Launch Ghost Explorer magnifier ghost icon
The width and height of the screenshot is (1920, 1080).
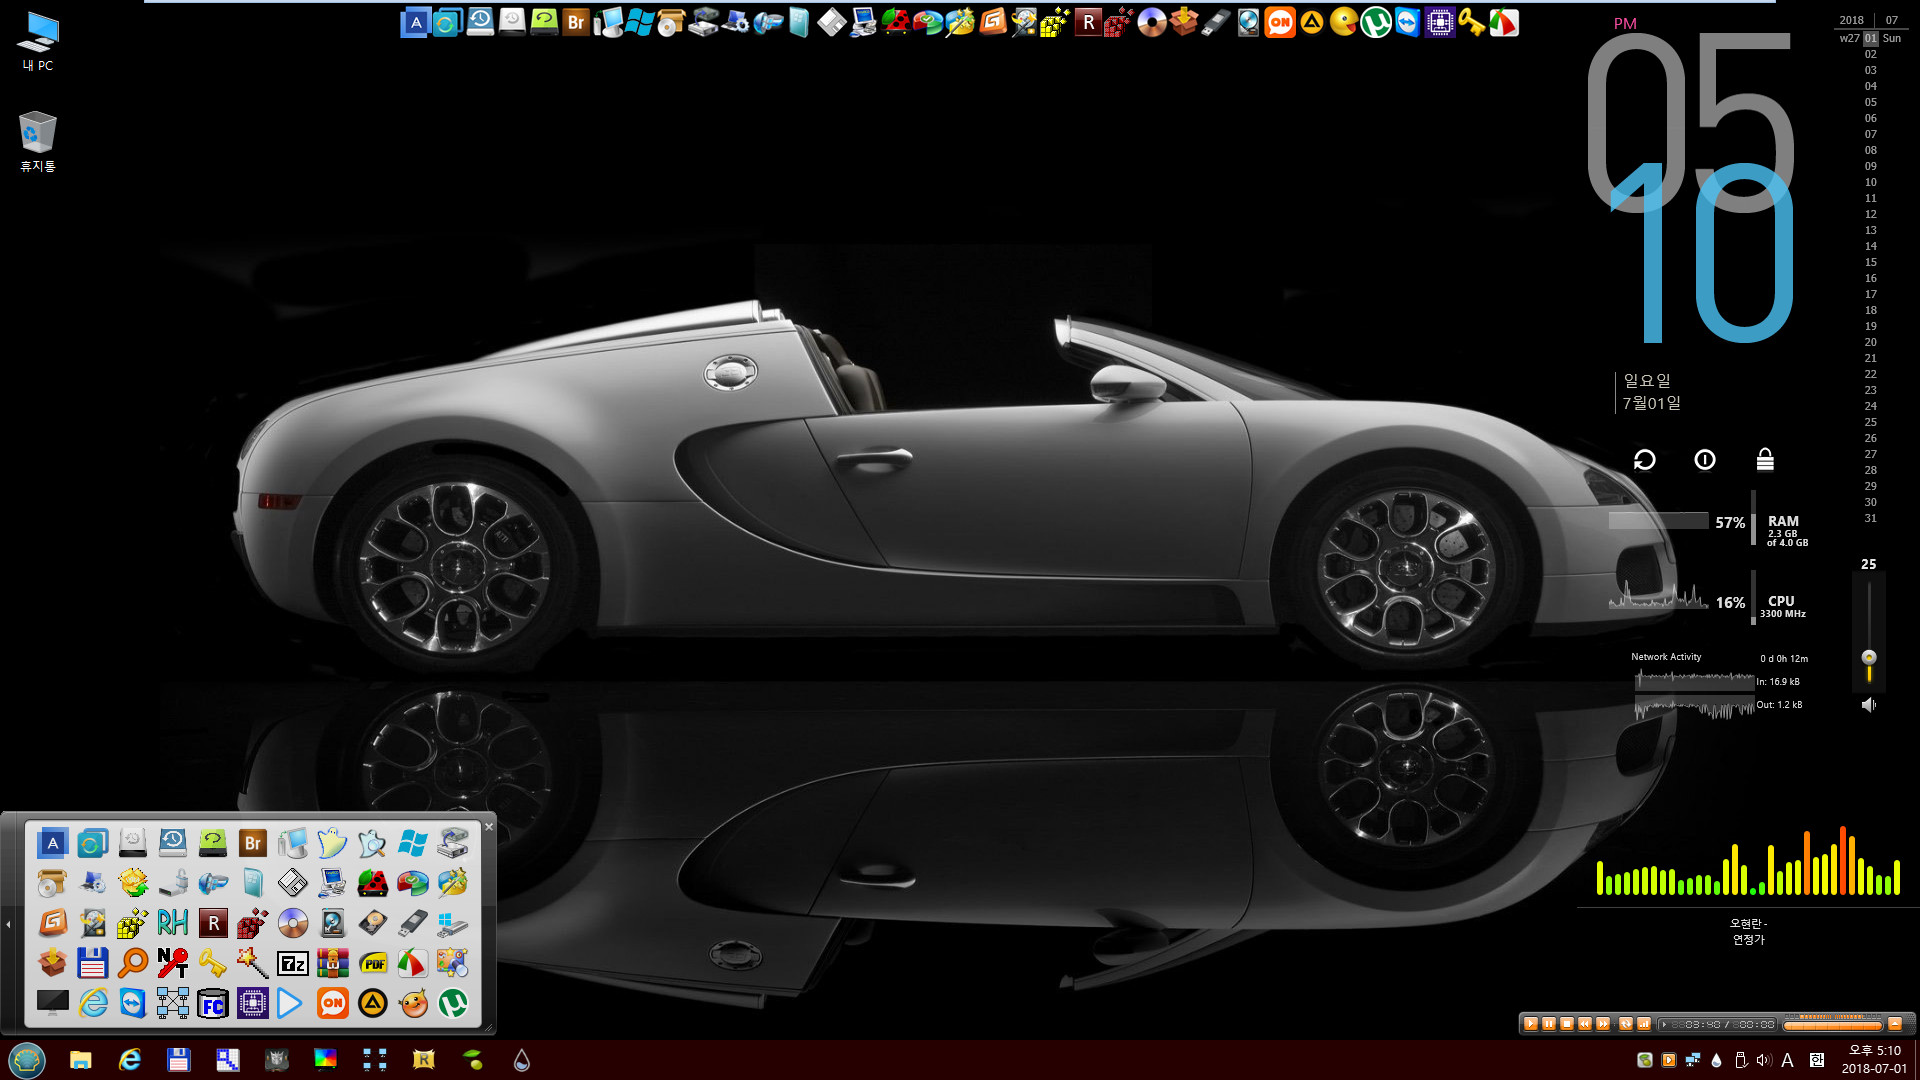(x=373, y=843)
